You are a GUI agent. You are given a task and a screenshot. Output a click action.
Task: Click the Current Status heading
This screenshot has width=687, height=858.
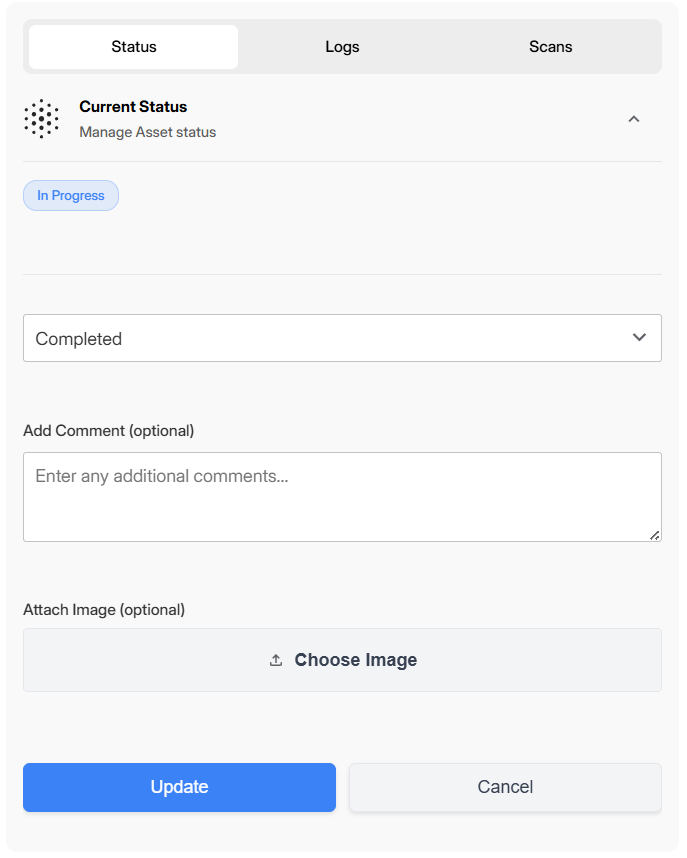[x=133, y=106]
